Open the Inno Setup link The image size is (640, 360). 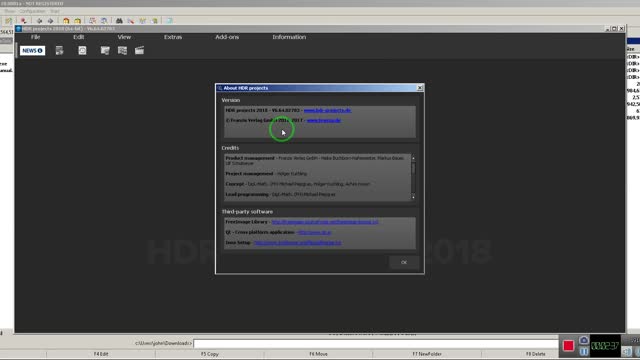297,242
